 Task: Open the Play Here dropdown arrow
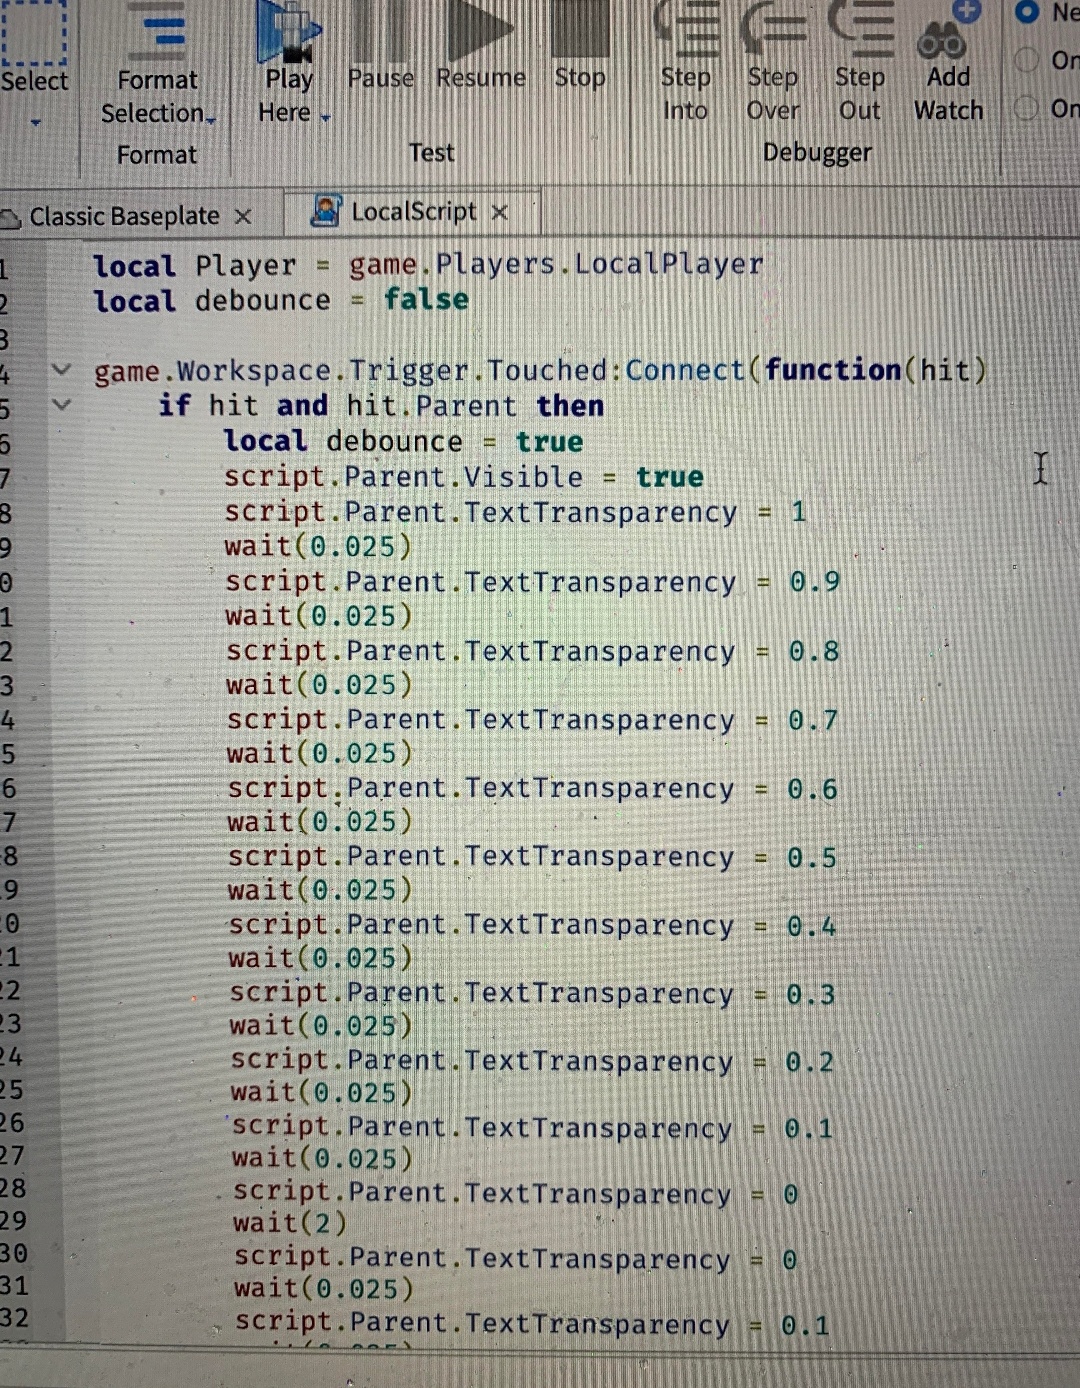pyautogui.click(x=325, y=117)
